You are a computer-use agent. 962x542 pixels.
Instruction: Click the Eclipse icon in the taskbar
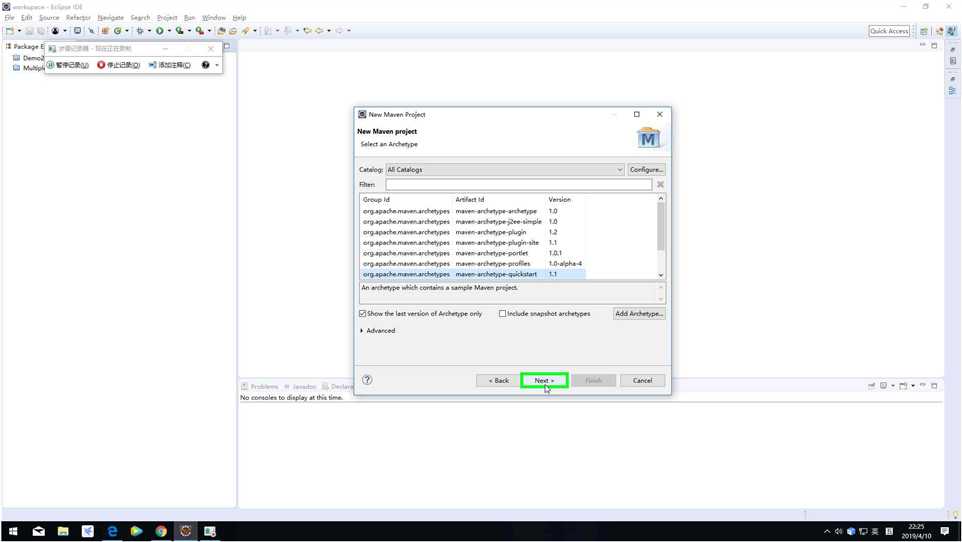185,531
